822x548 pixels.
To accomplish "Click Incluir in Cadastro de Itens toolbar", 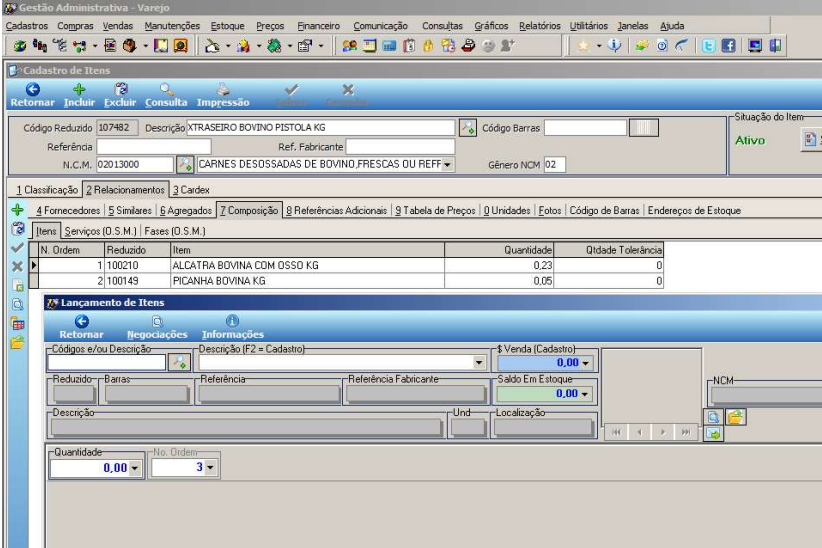I will tap(79, 95).
